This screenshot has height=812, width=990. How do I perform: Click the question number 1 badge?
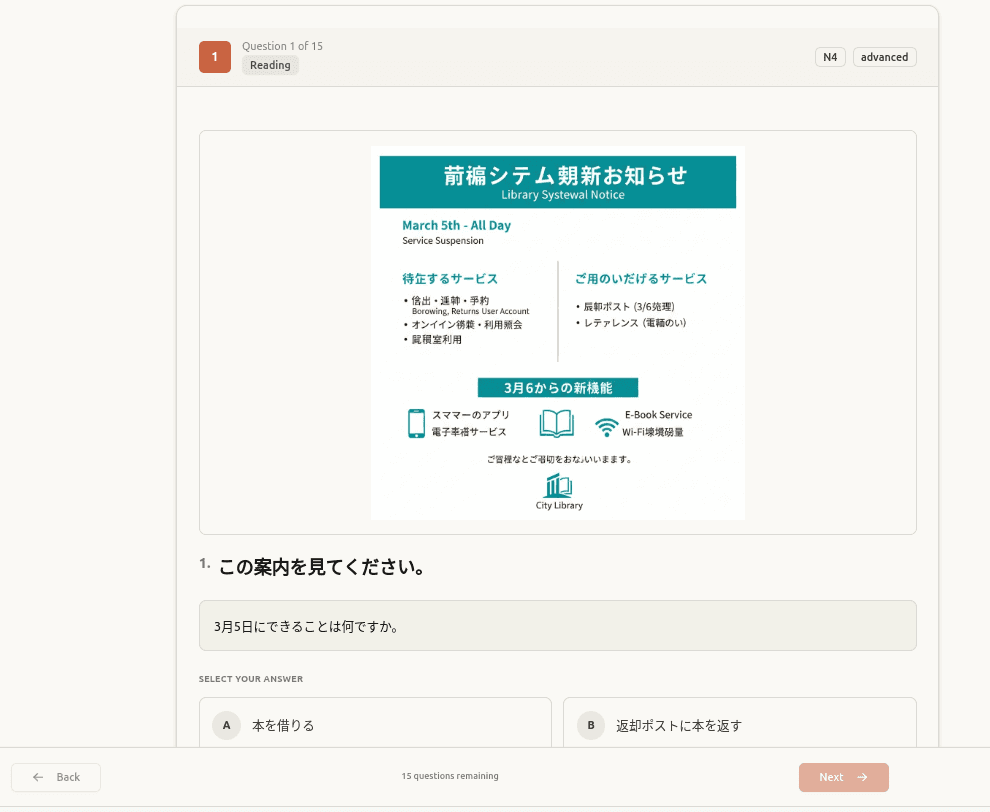click(215, 57)
